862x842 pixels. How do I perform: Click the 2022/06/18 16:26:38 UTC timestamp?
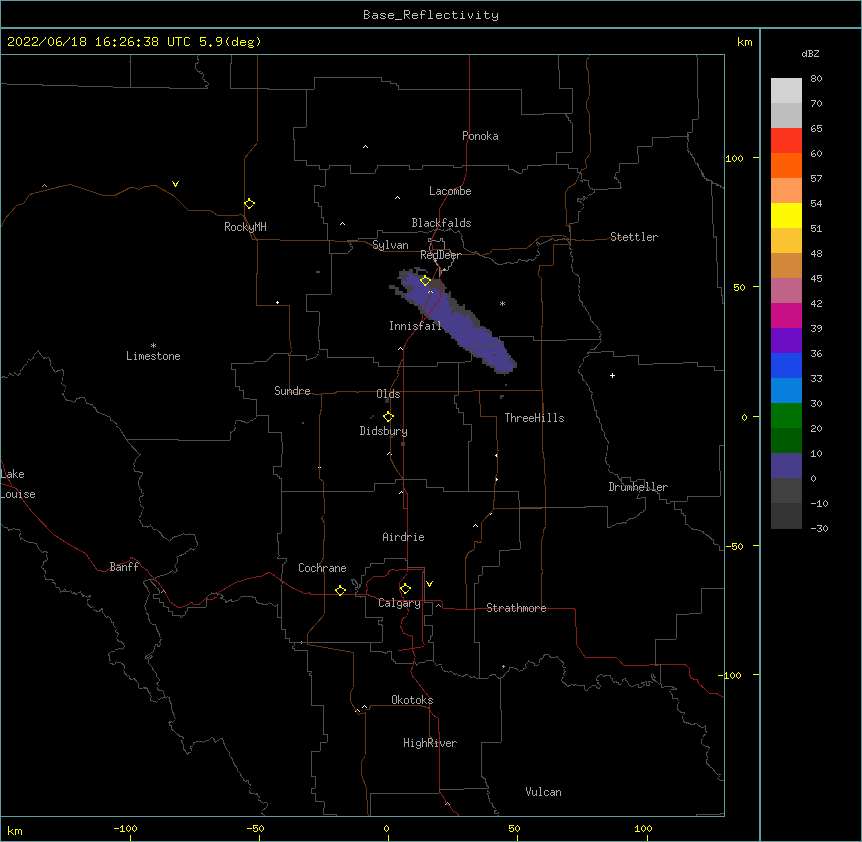pos(99,42)
